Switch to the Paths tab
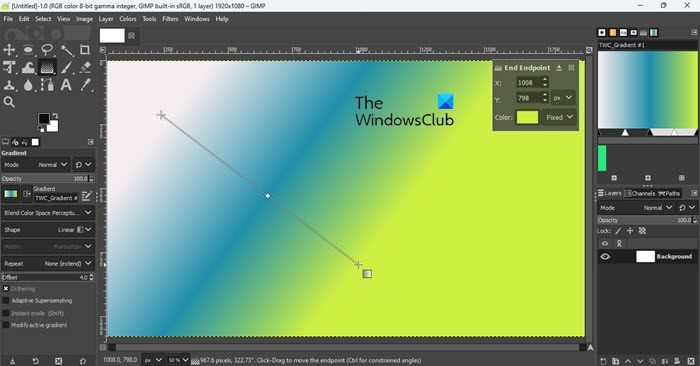The width and height of the screenshot is (700, 366). (669, 193)
